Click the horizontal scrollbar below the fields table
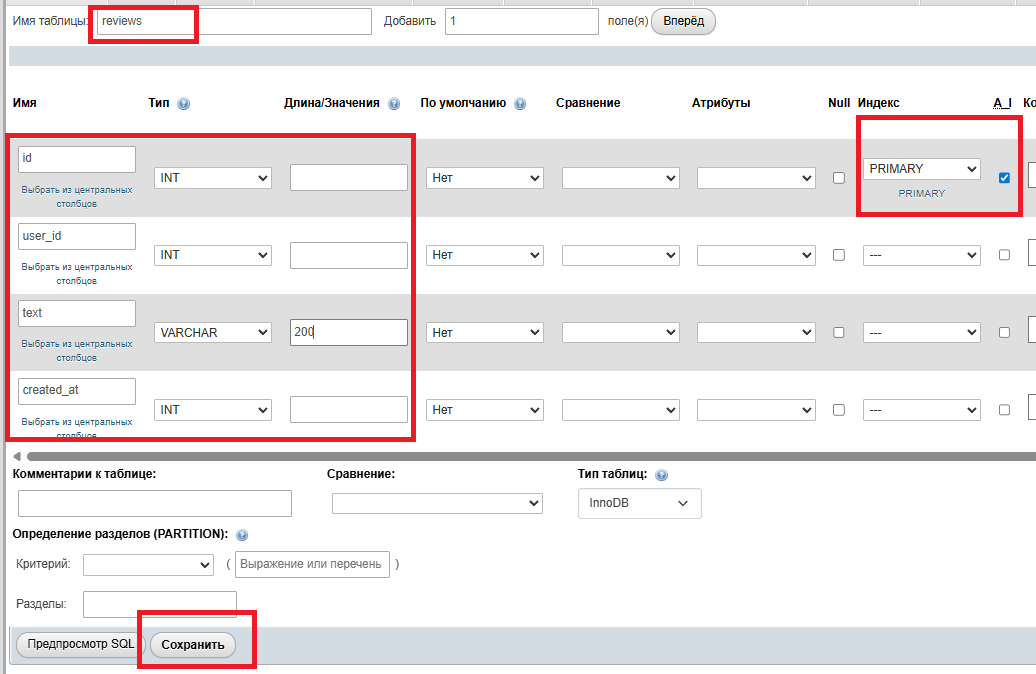 500,456
